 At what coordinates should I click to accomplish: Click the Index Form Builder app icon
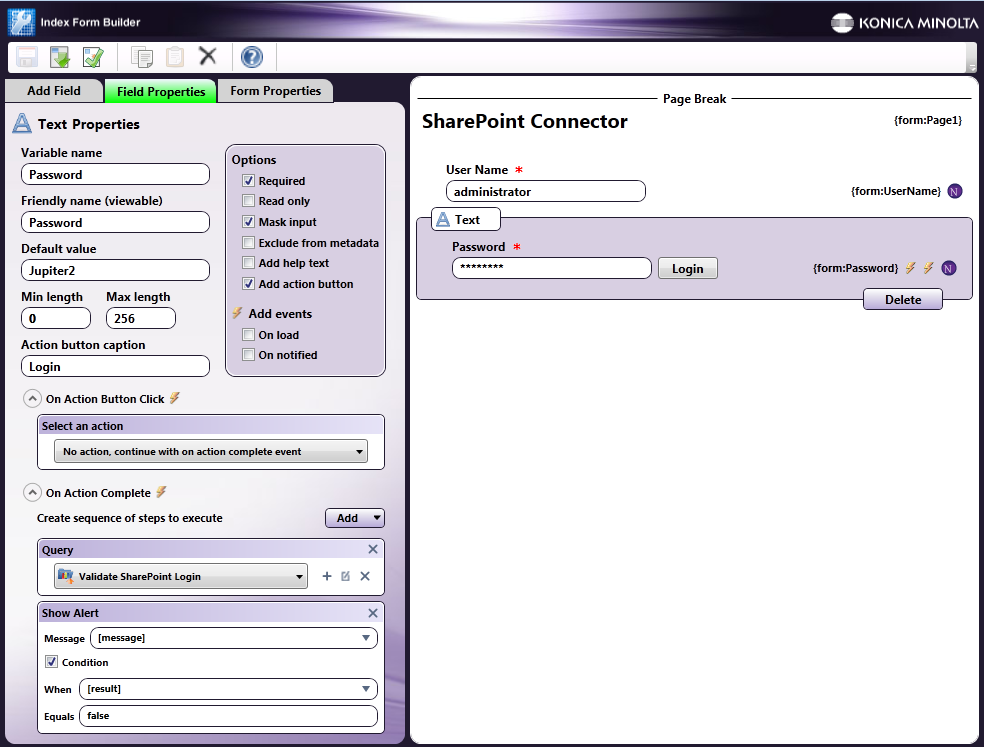tap(21, 22)
